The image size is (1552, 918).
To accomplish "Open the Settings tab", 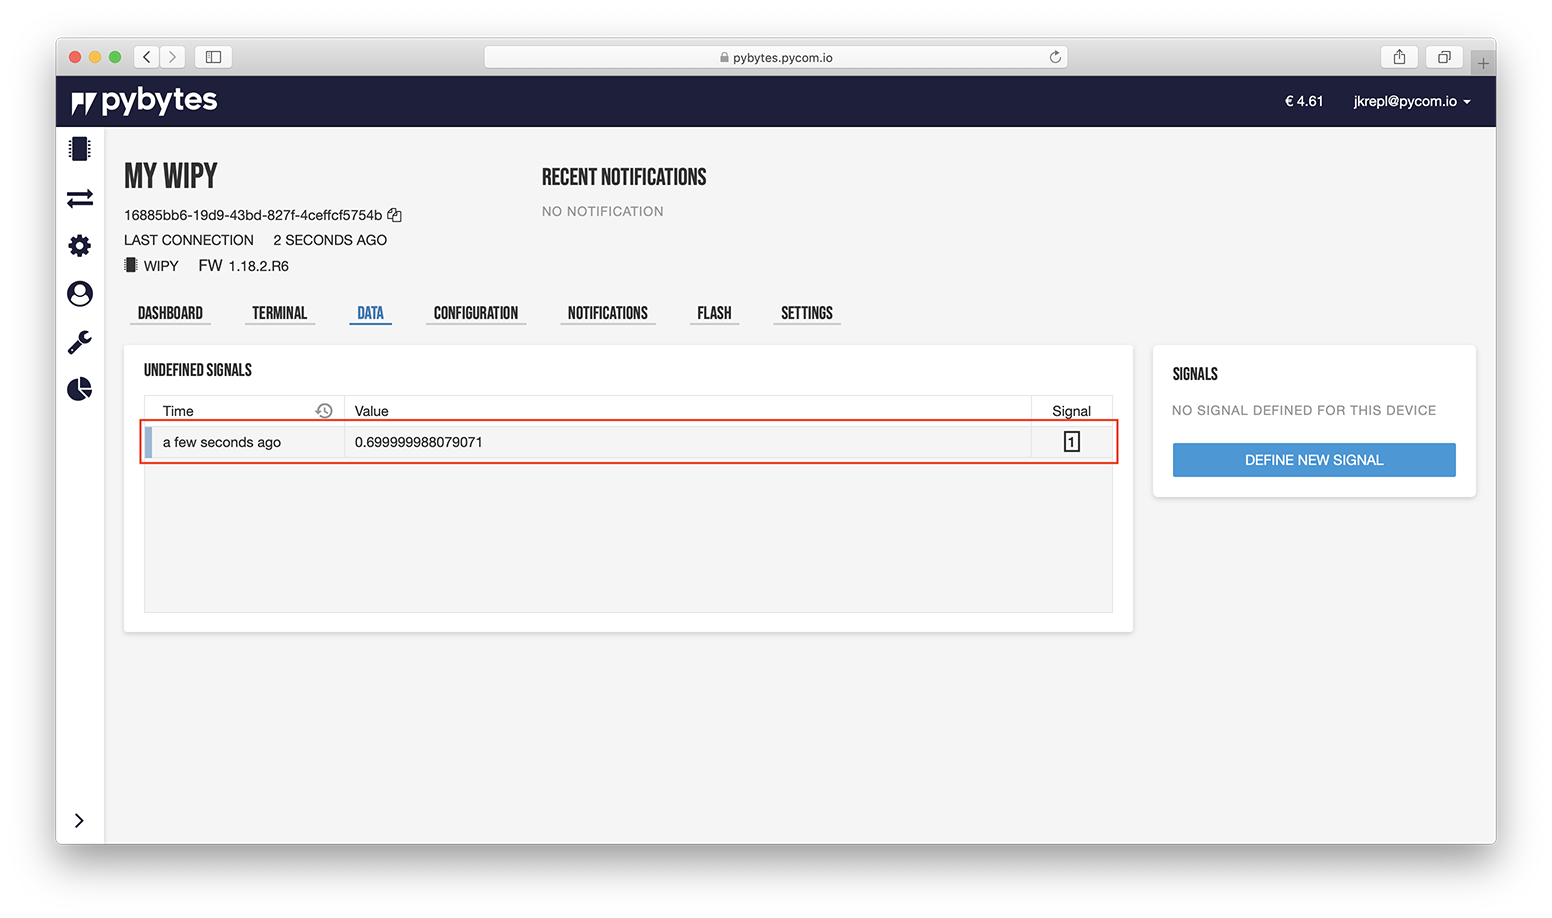I will pyautogui.click(x=807, y=313).
